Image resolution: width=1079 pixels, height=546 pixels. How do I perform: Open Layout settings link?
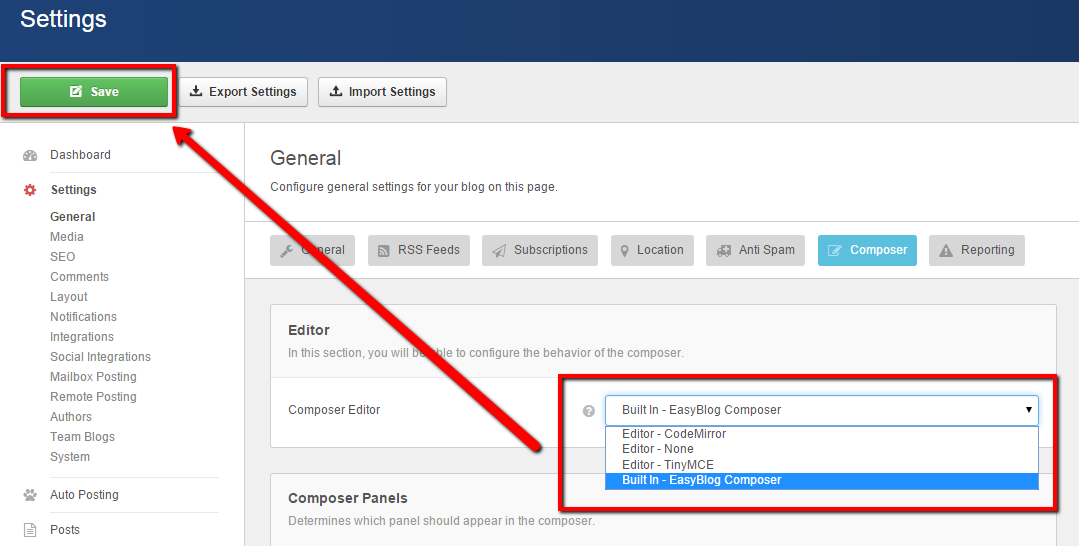(69, 297)
